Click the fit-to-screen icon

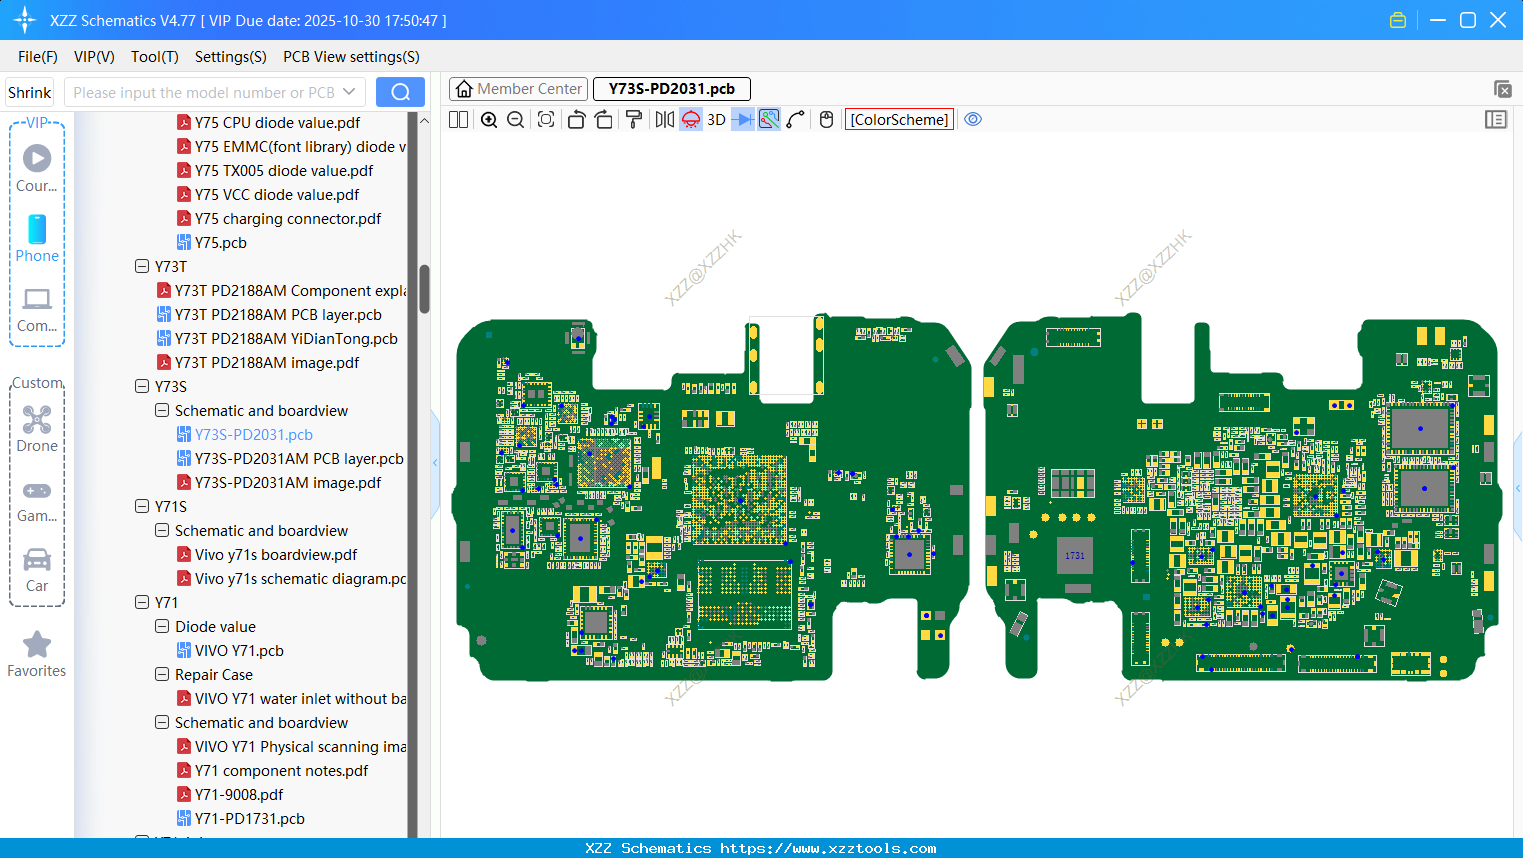(546, 120)
